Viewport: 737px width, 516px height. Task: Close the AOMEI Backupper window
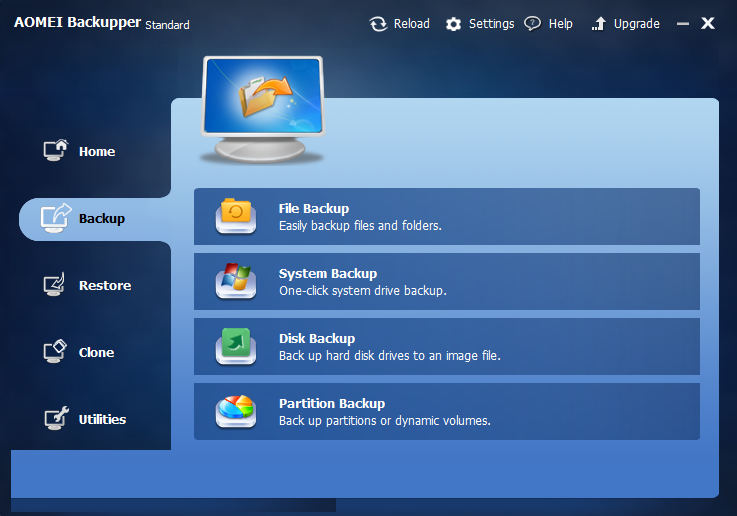click(x=708, y=23)
